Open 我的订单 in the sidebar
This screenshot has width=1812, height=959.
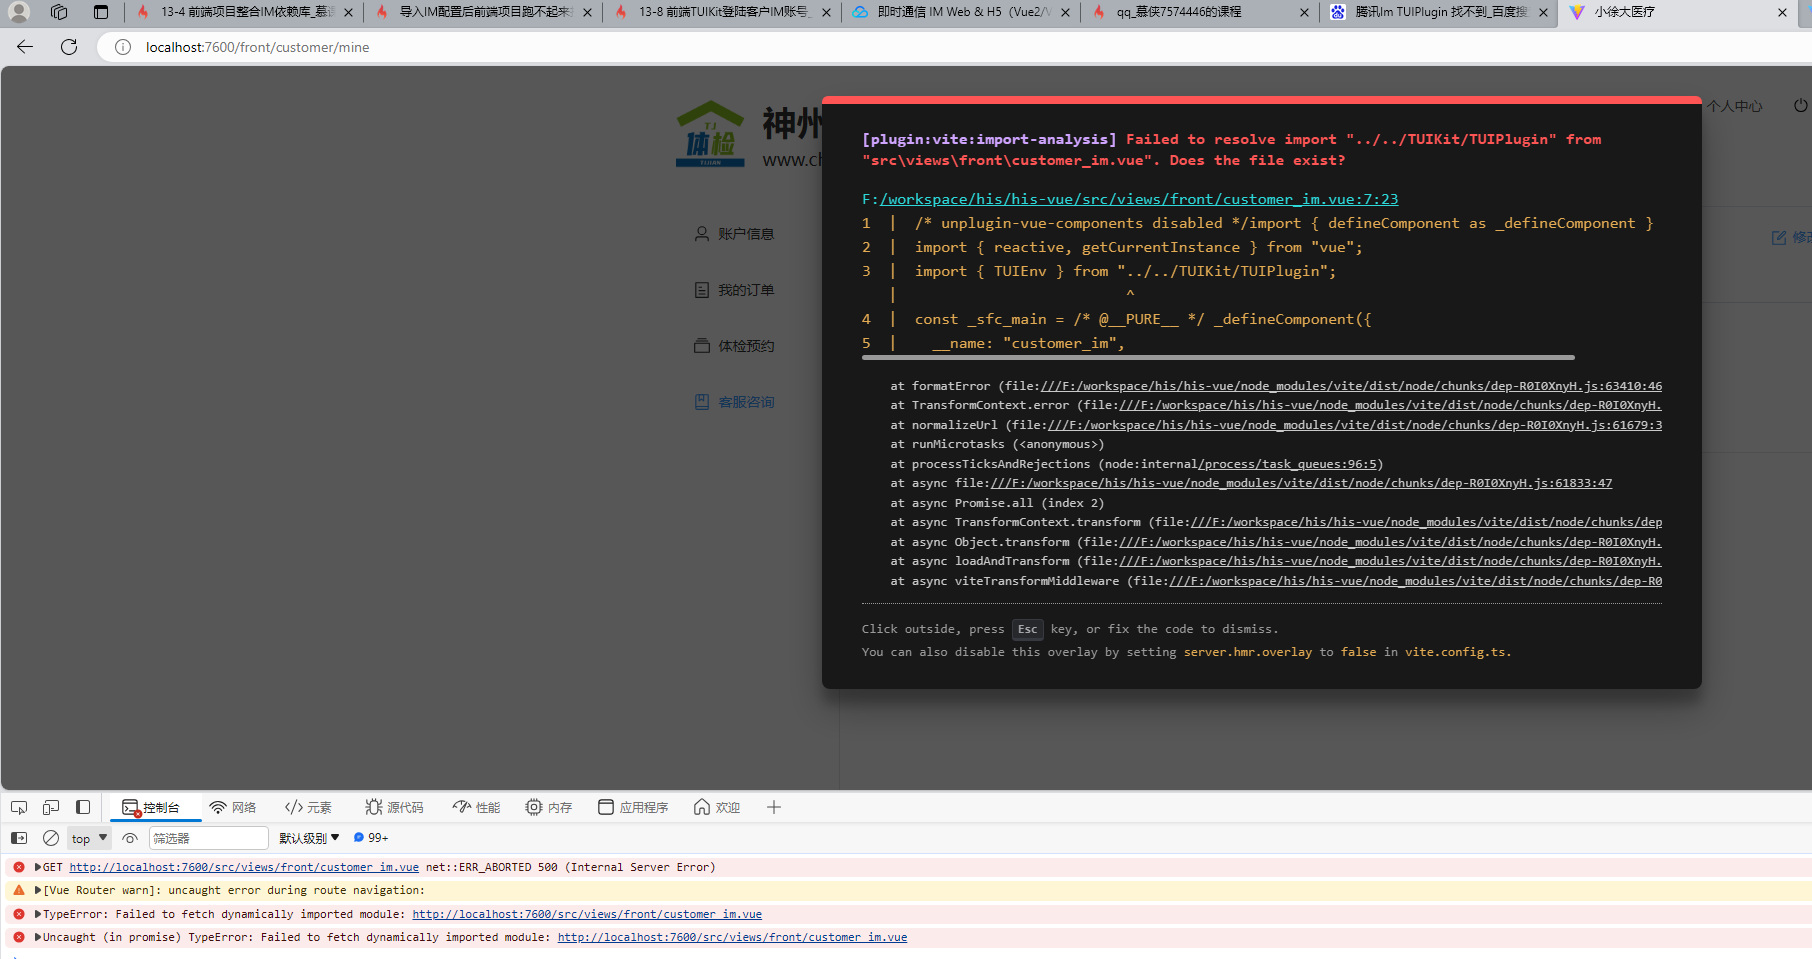tap(735, 290)
